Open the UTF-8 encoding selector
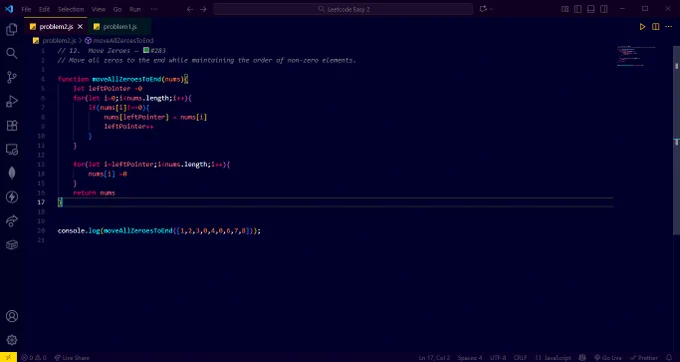This screenshot has height=362, width=680. point(498,358)
